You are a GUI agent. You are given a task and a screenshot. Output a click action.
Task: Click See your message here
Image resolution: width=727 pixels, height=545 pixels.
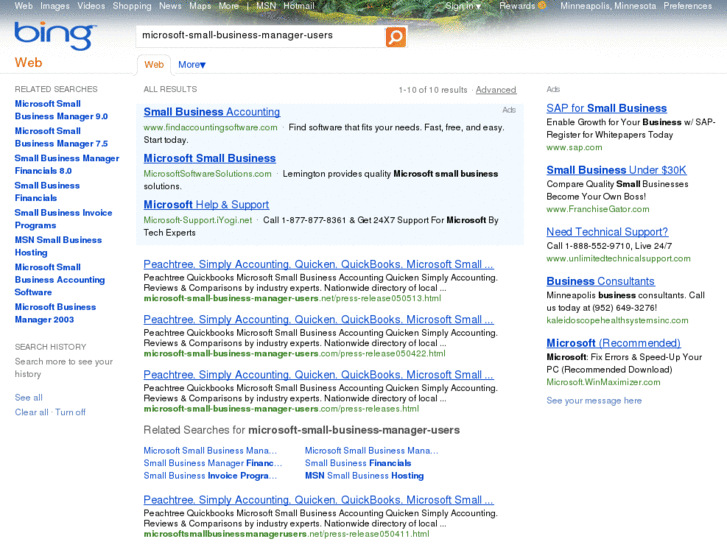point(594,401)
